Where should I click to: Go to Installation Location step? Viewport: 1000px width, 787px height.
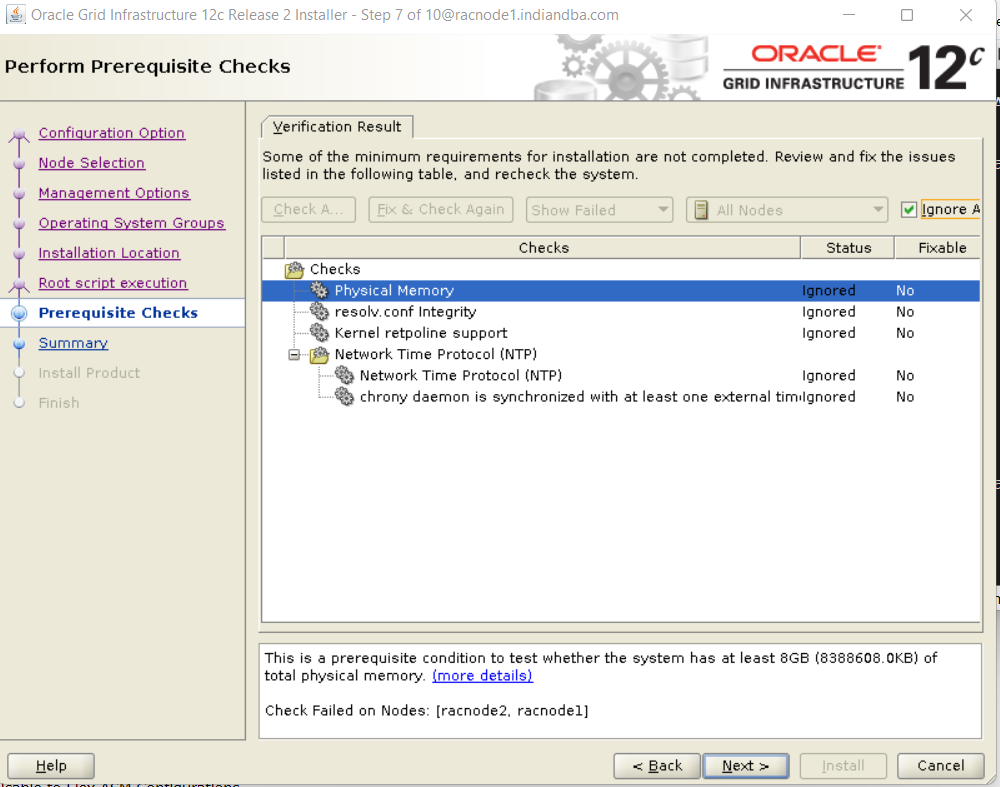tap(109, 253)
